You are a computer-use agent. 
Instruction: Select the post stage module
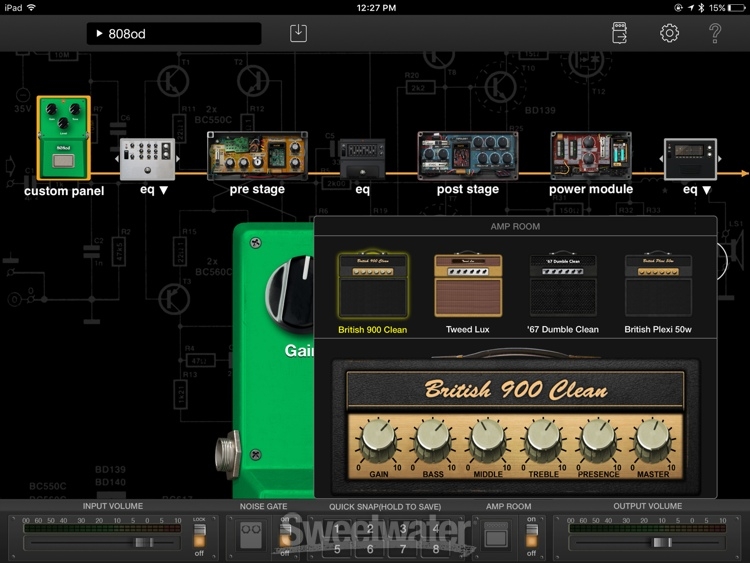point(468,156)
